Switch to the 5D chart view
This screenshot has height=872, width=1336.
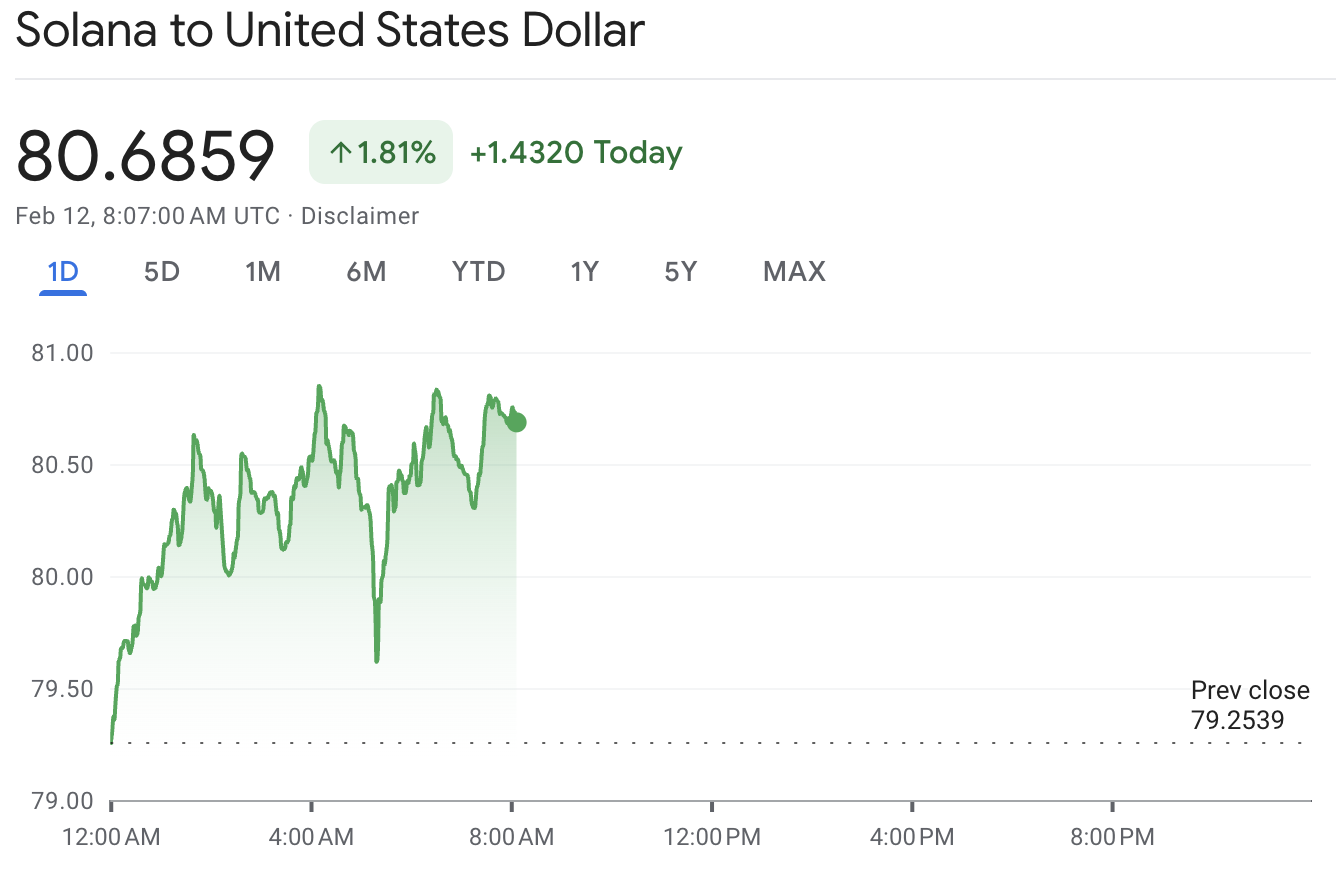[x=161, y=271]
